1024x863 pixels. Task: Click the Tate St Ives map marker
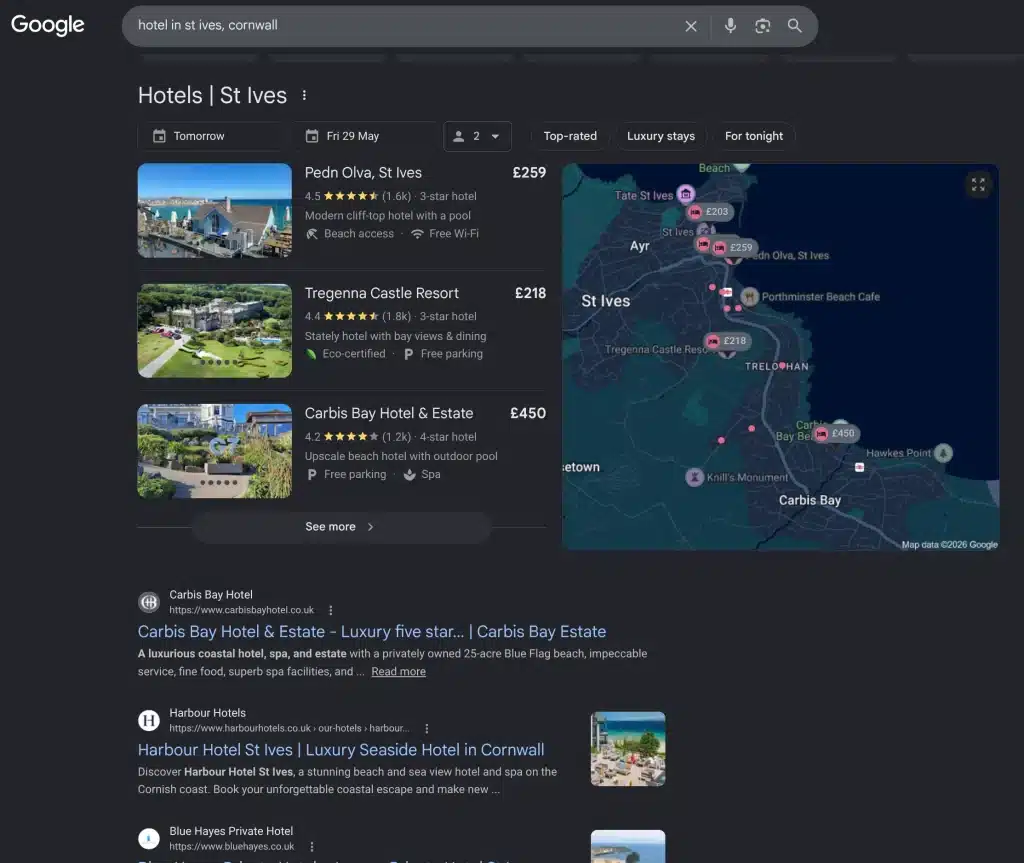click(685, 194)
